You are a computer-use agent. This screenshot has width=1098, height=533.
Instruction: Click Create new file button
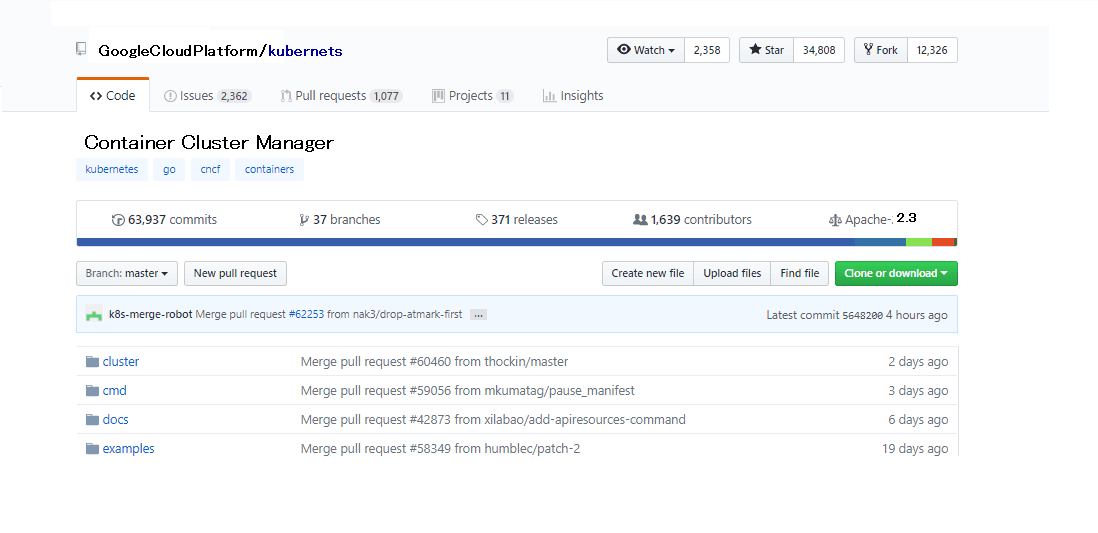coord(648,273)
